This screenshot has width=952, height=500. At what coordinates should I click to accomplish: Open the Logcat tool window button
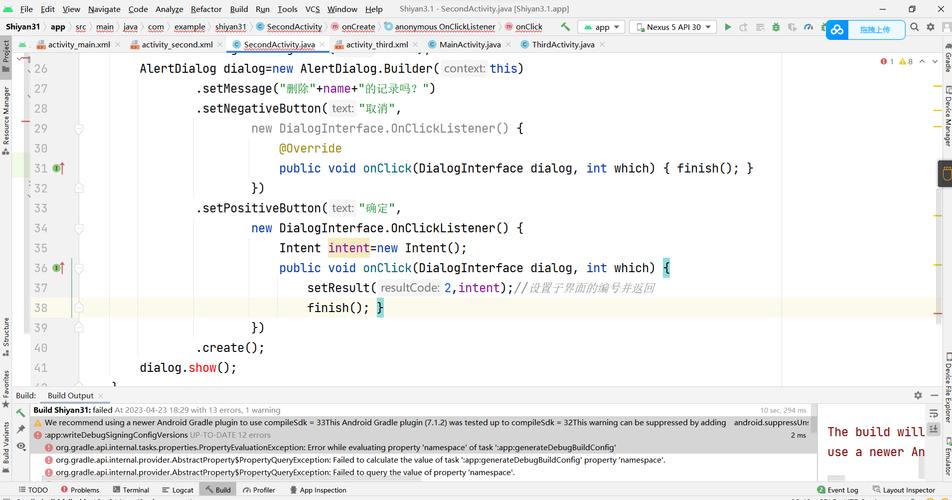pos(177,490)
